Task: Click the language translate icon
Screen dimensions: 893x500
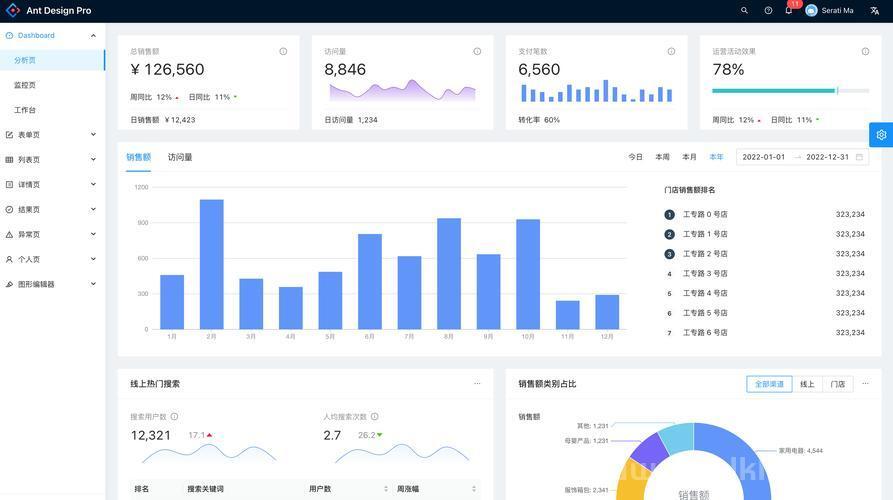Action: click(x=874, y=10)
